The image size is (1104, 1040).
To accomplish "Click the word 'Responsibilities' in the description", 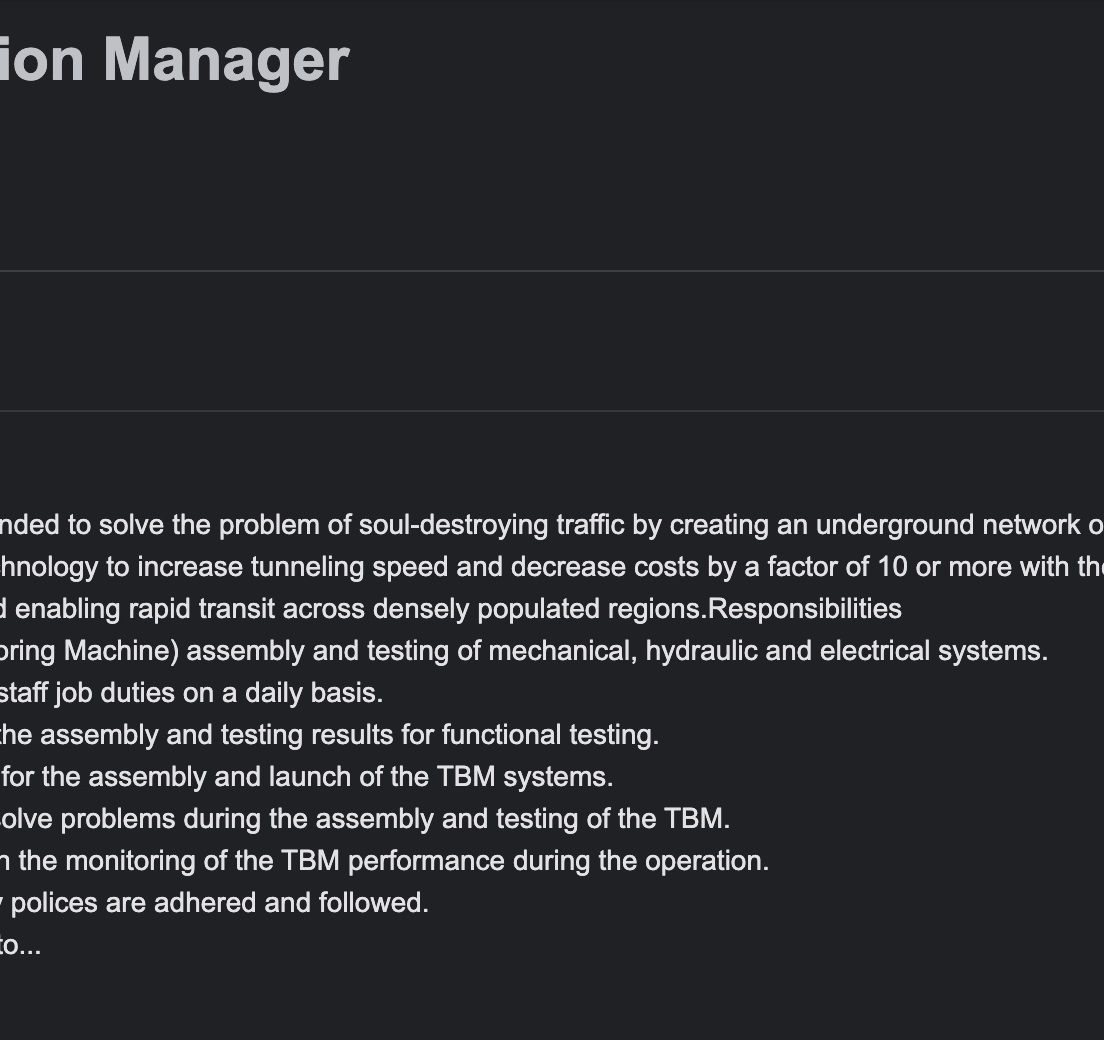I will [805, 608].
